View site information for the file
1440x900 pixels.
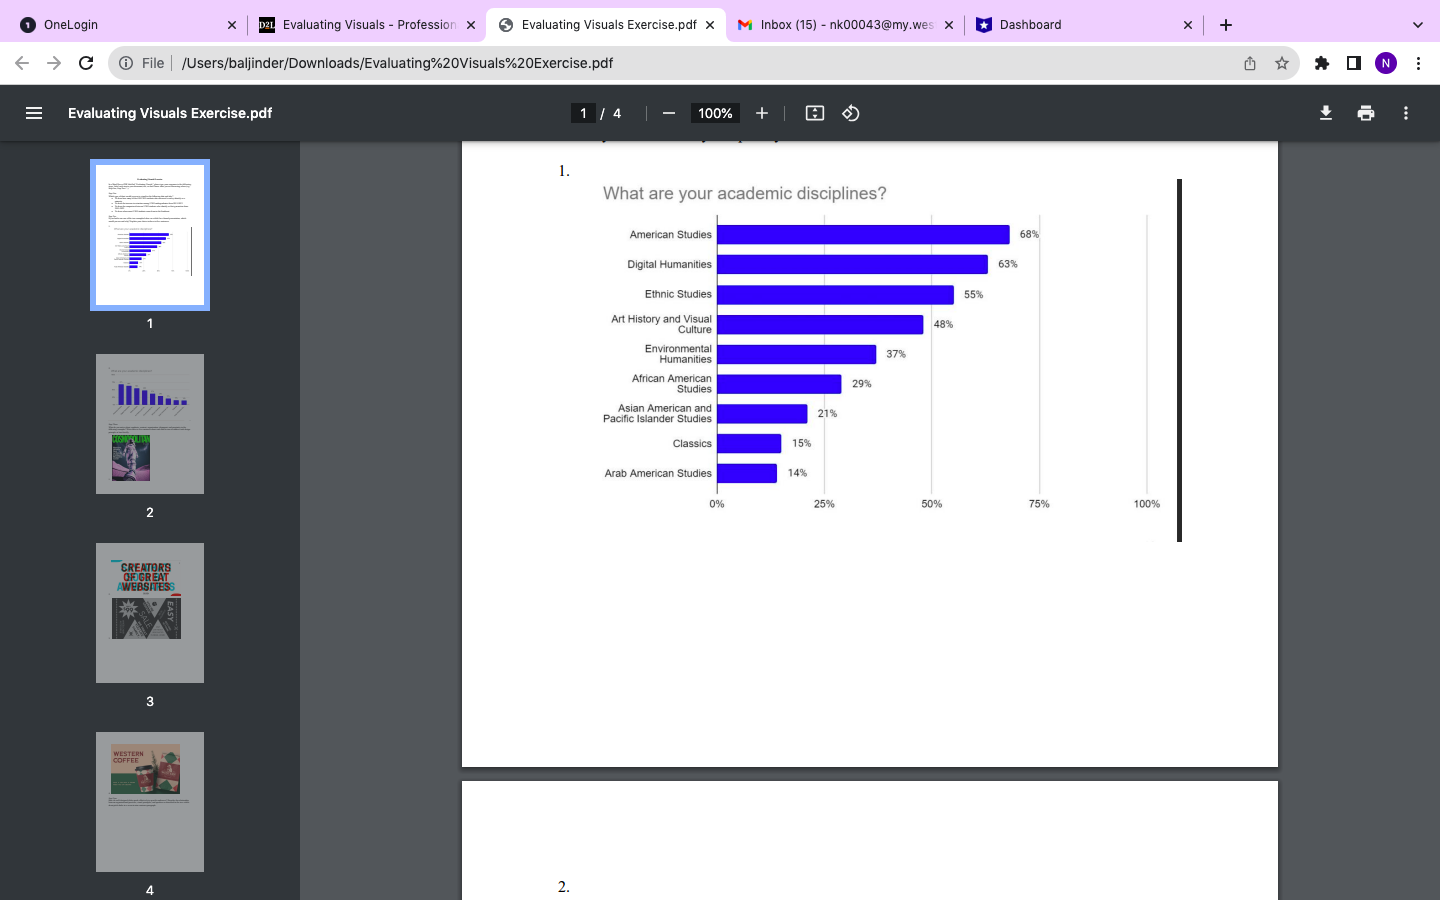[x=126, y=63]
